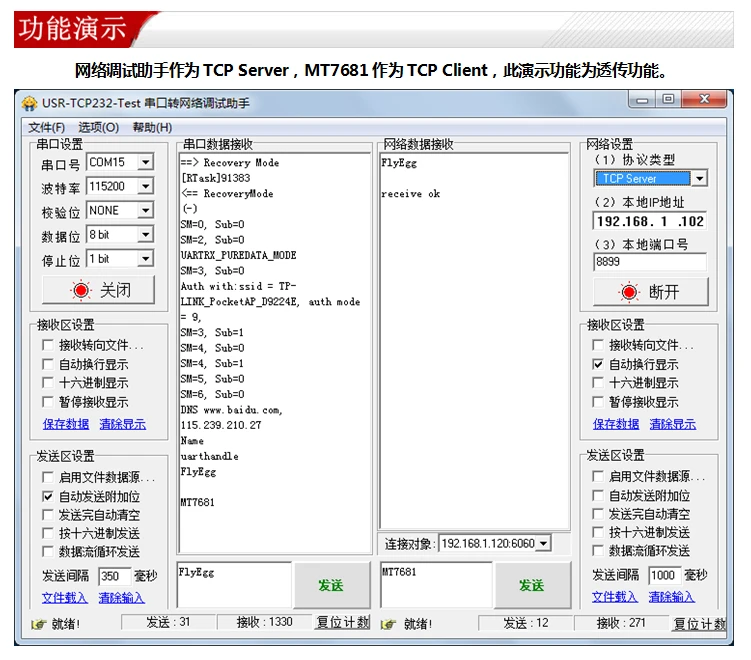Screen dimensions: 751x660
Task: Open the 选项(O) menu
Action: (x=99, y=127)
